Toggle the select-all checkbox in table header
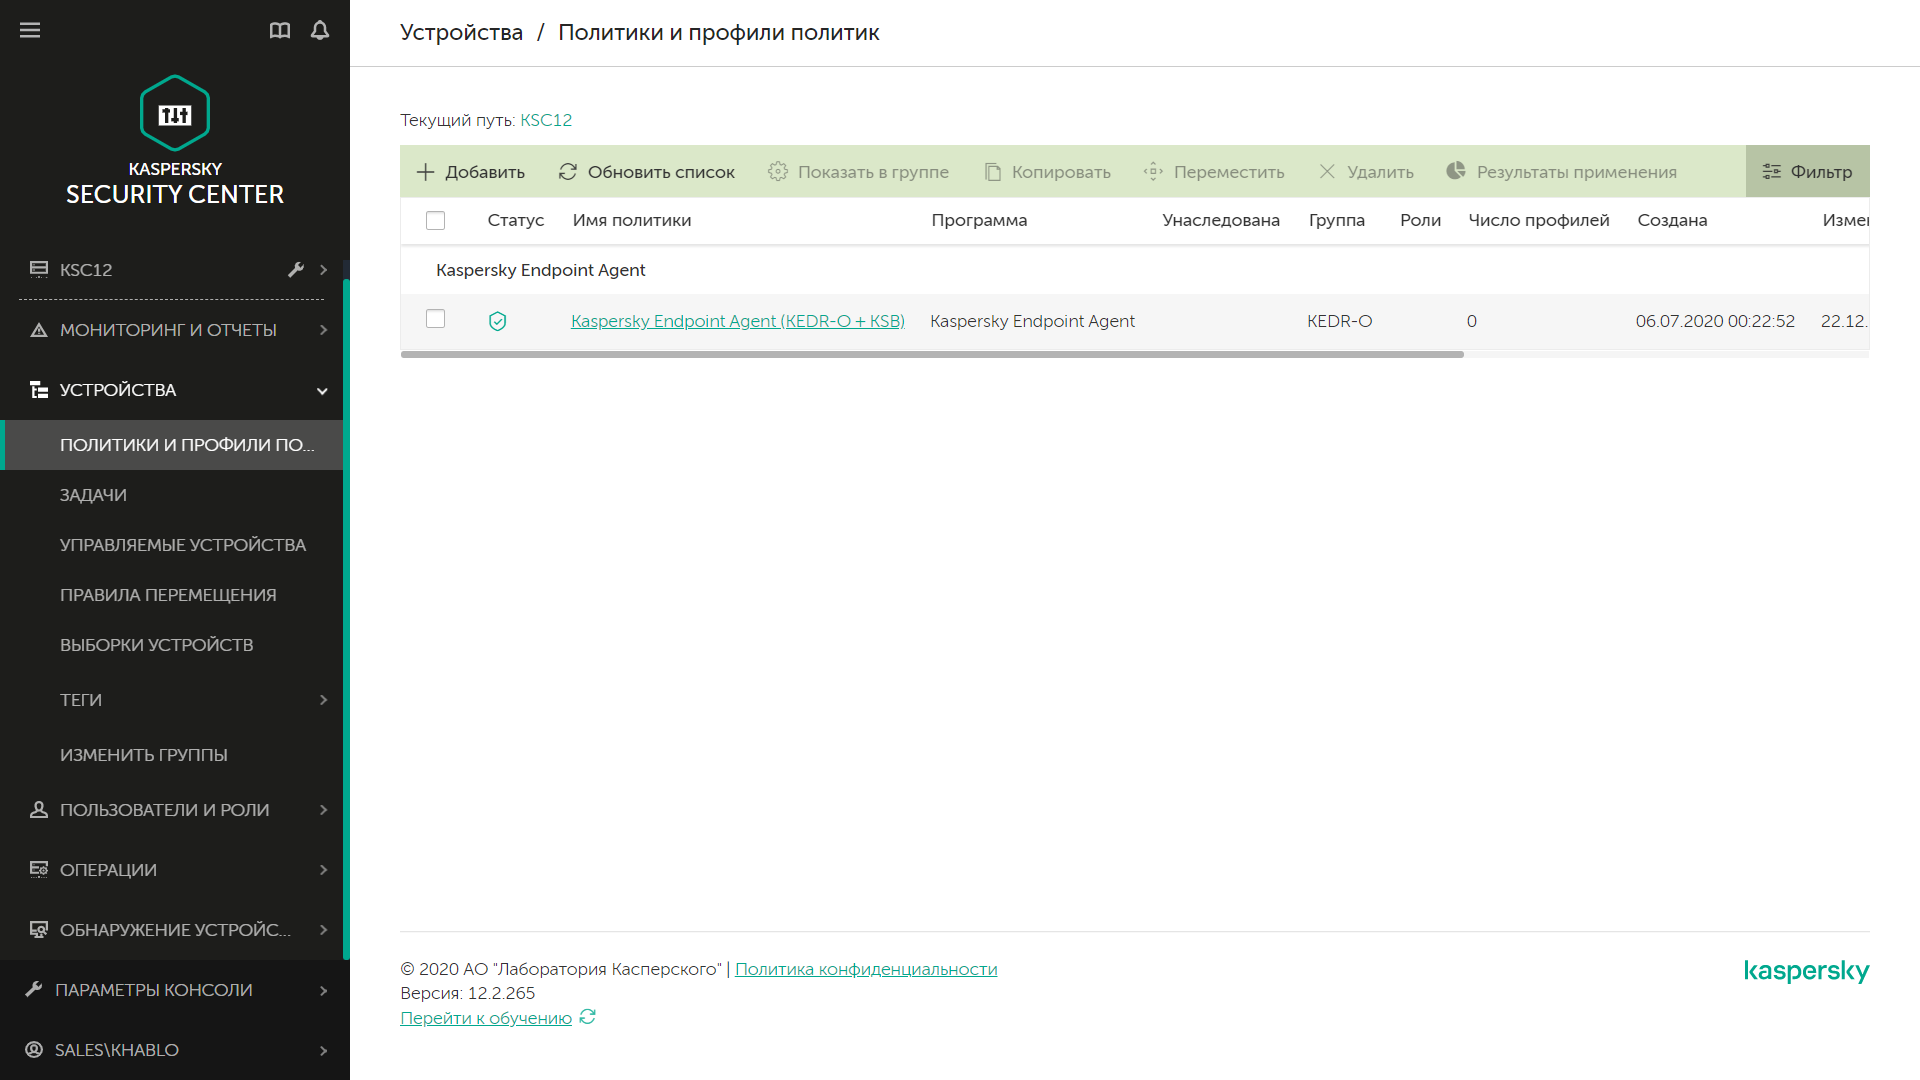Image resolution: width=1920 pixels, height=1080 pixels. tap(435, 220)
